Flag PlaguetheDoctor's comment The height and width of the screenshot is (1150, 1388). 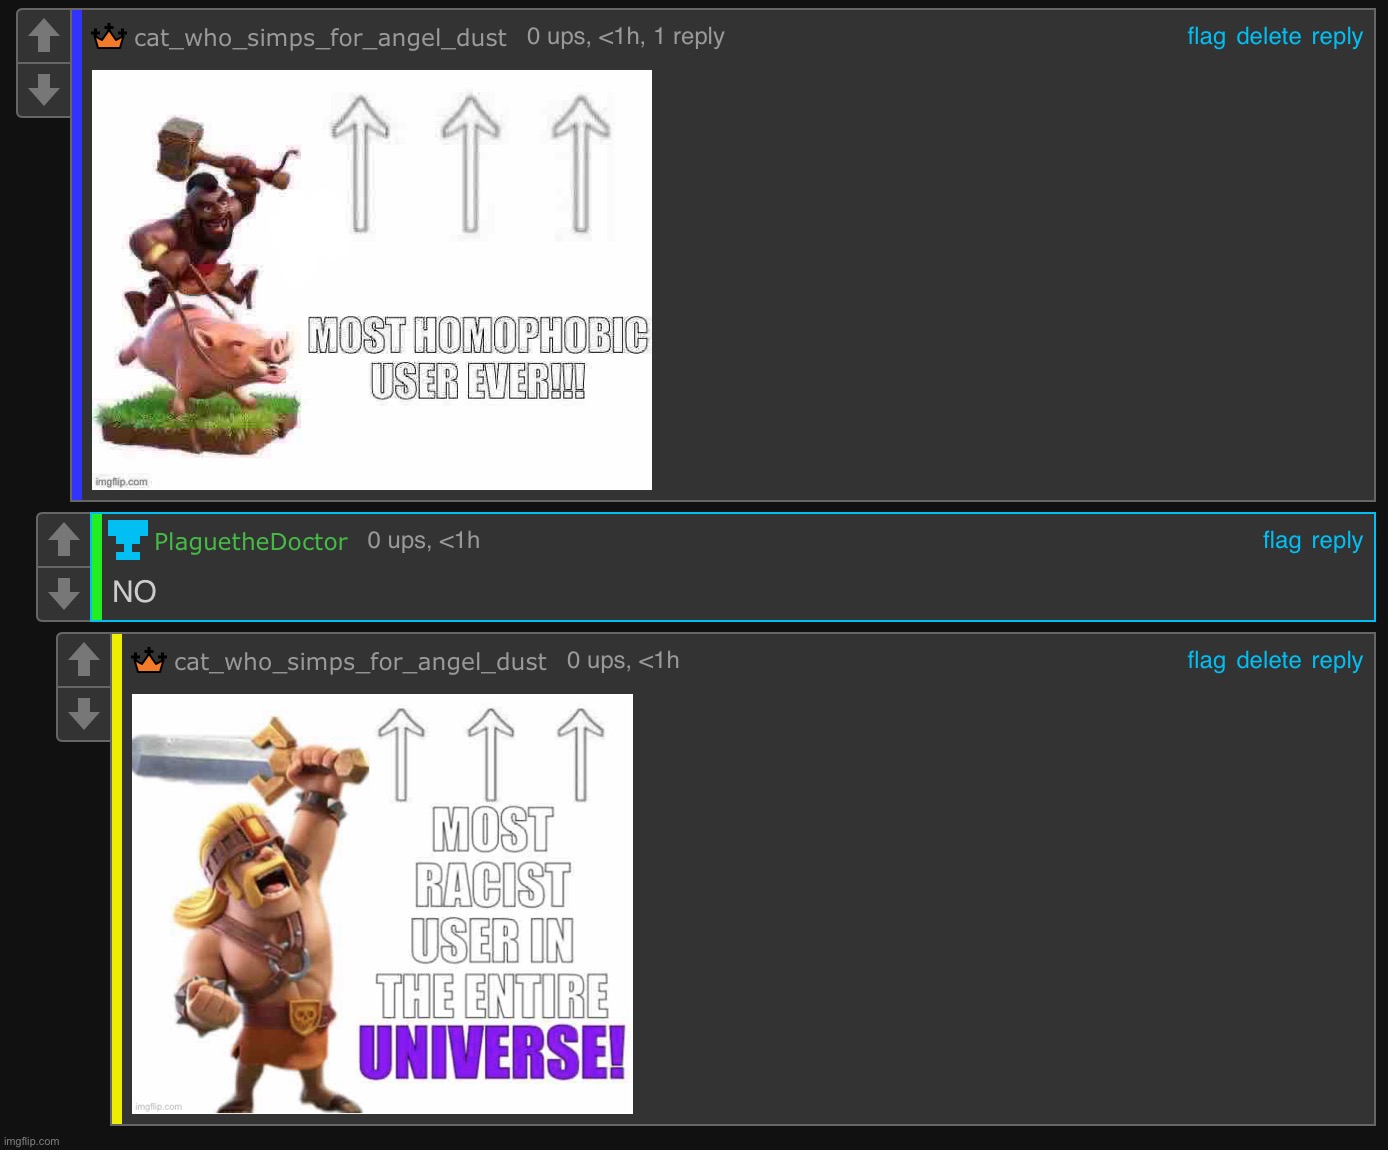coord(1281,541)
